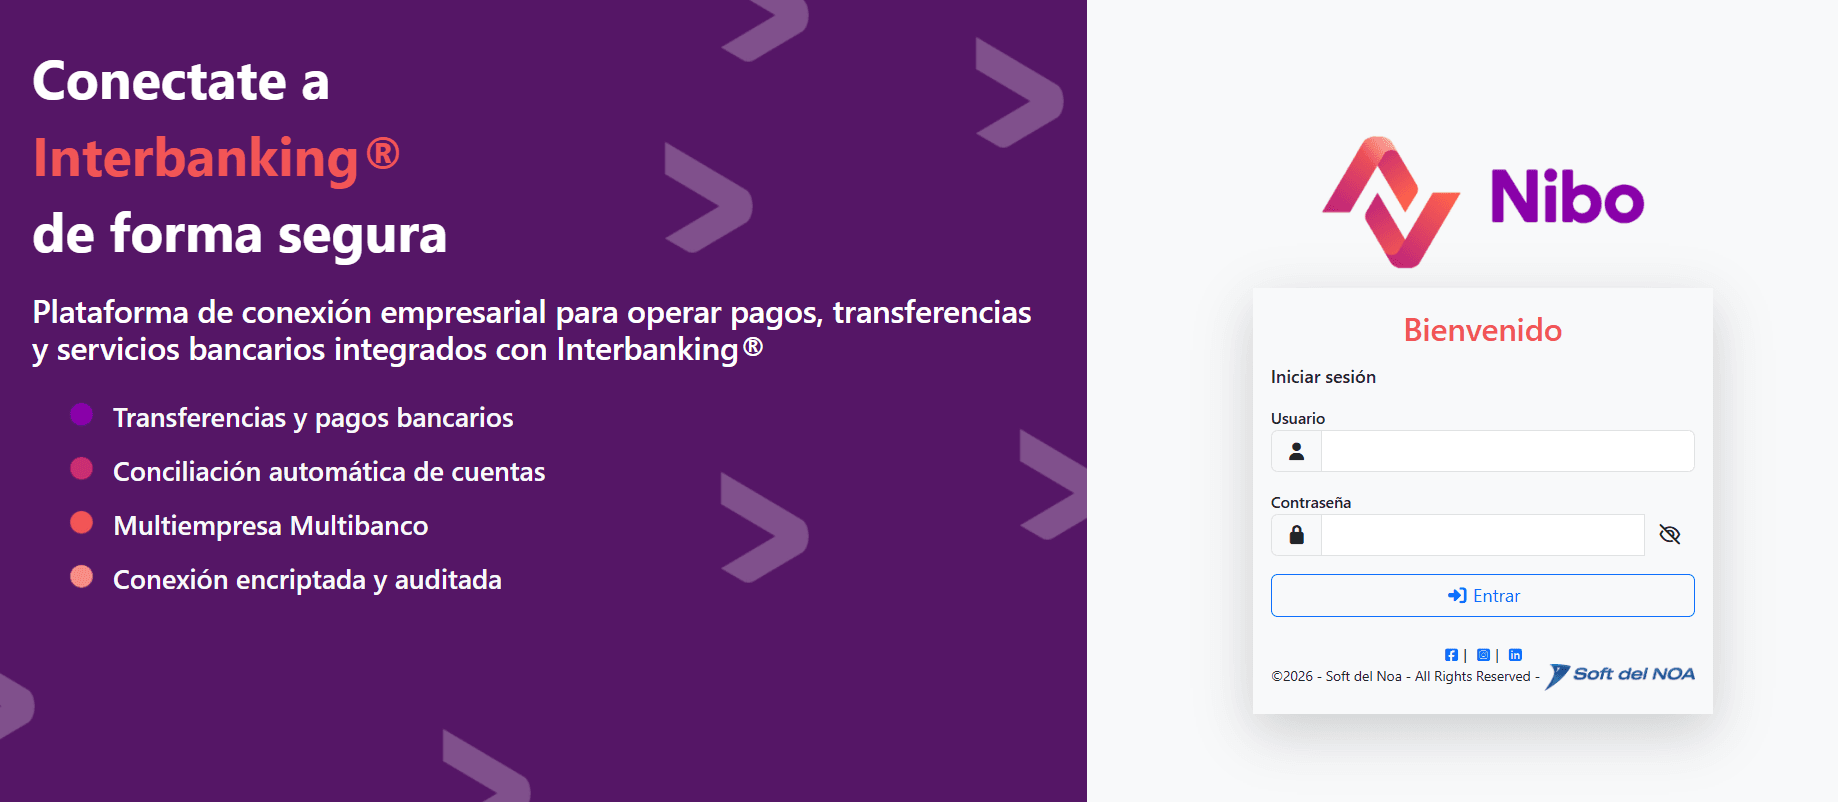This screenshot has width=1838, height=802.
Task: Click the "Plataforma de conexión empresarial" paragraph
Action: pos(532,331)
